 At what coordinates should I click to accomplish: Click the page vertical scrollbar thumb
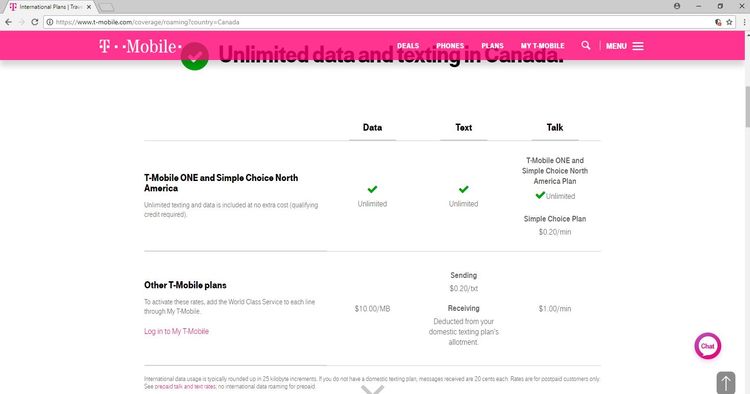click(x=747, y=107)
